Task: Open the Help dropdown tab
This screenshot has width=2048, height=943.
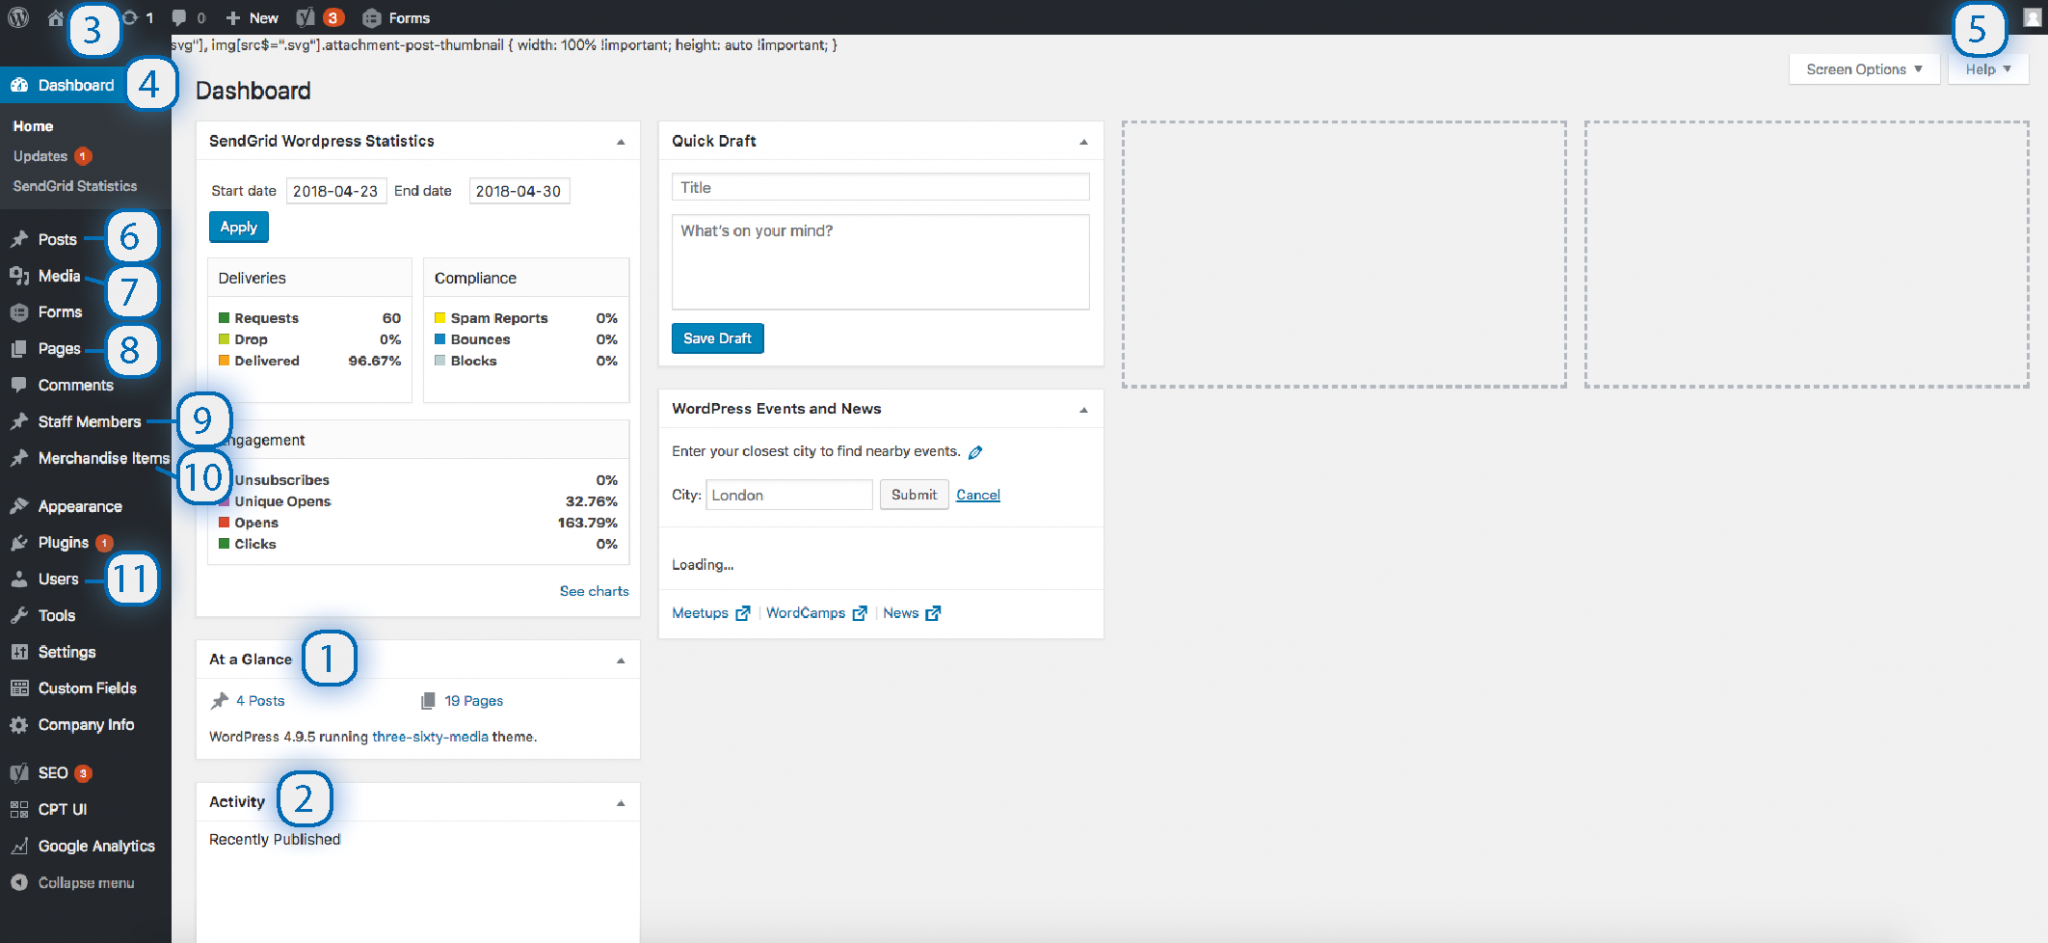Action: [1988, 69]
